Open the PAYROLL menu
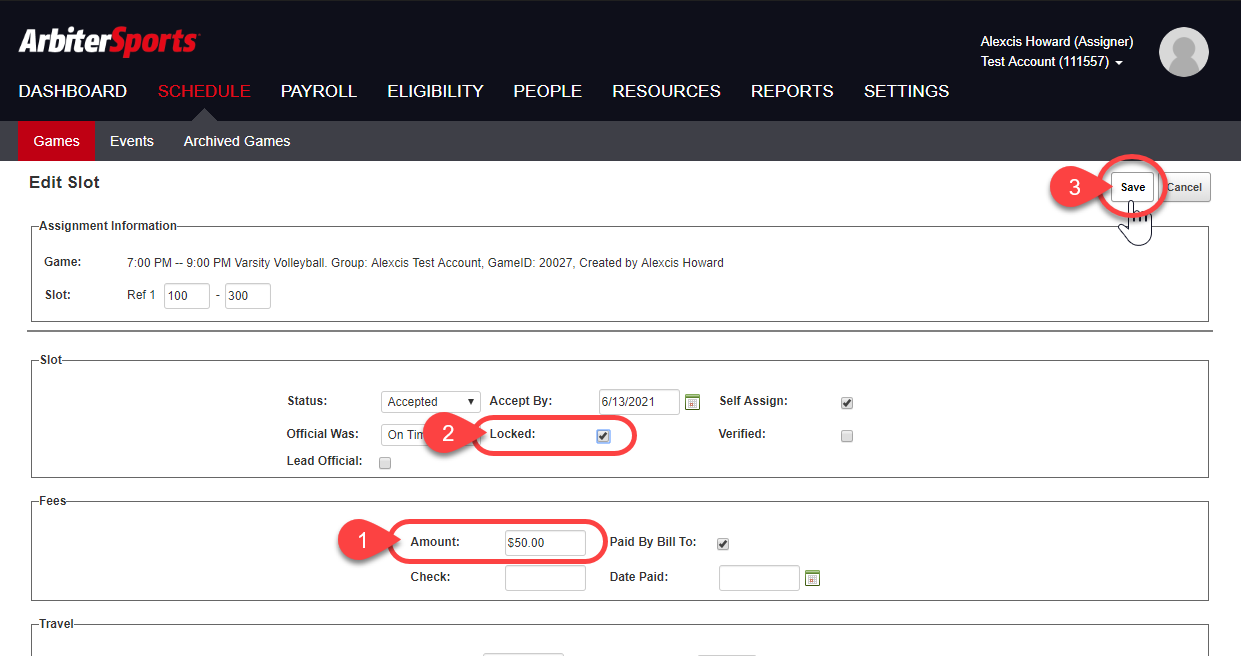 [x=318, y=91]
